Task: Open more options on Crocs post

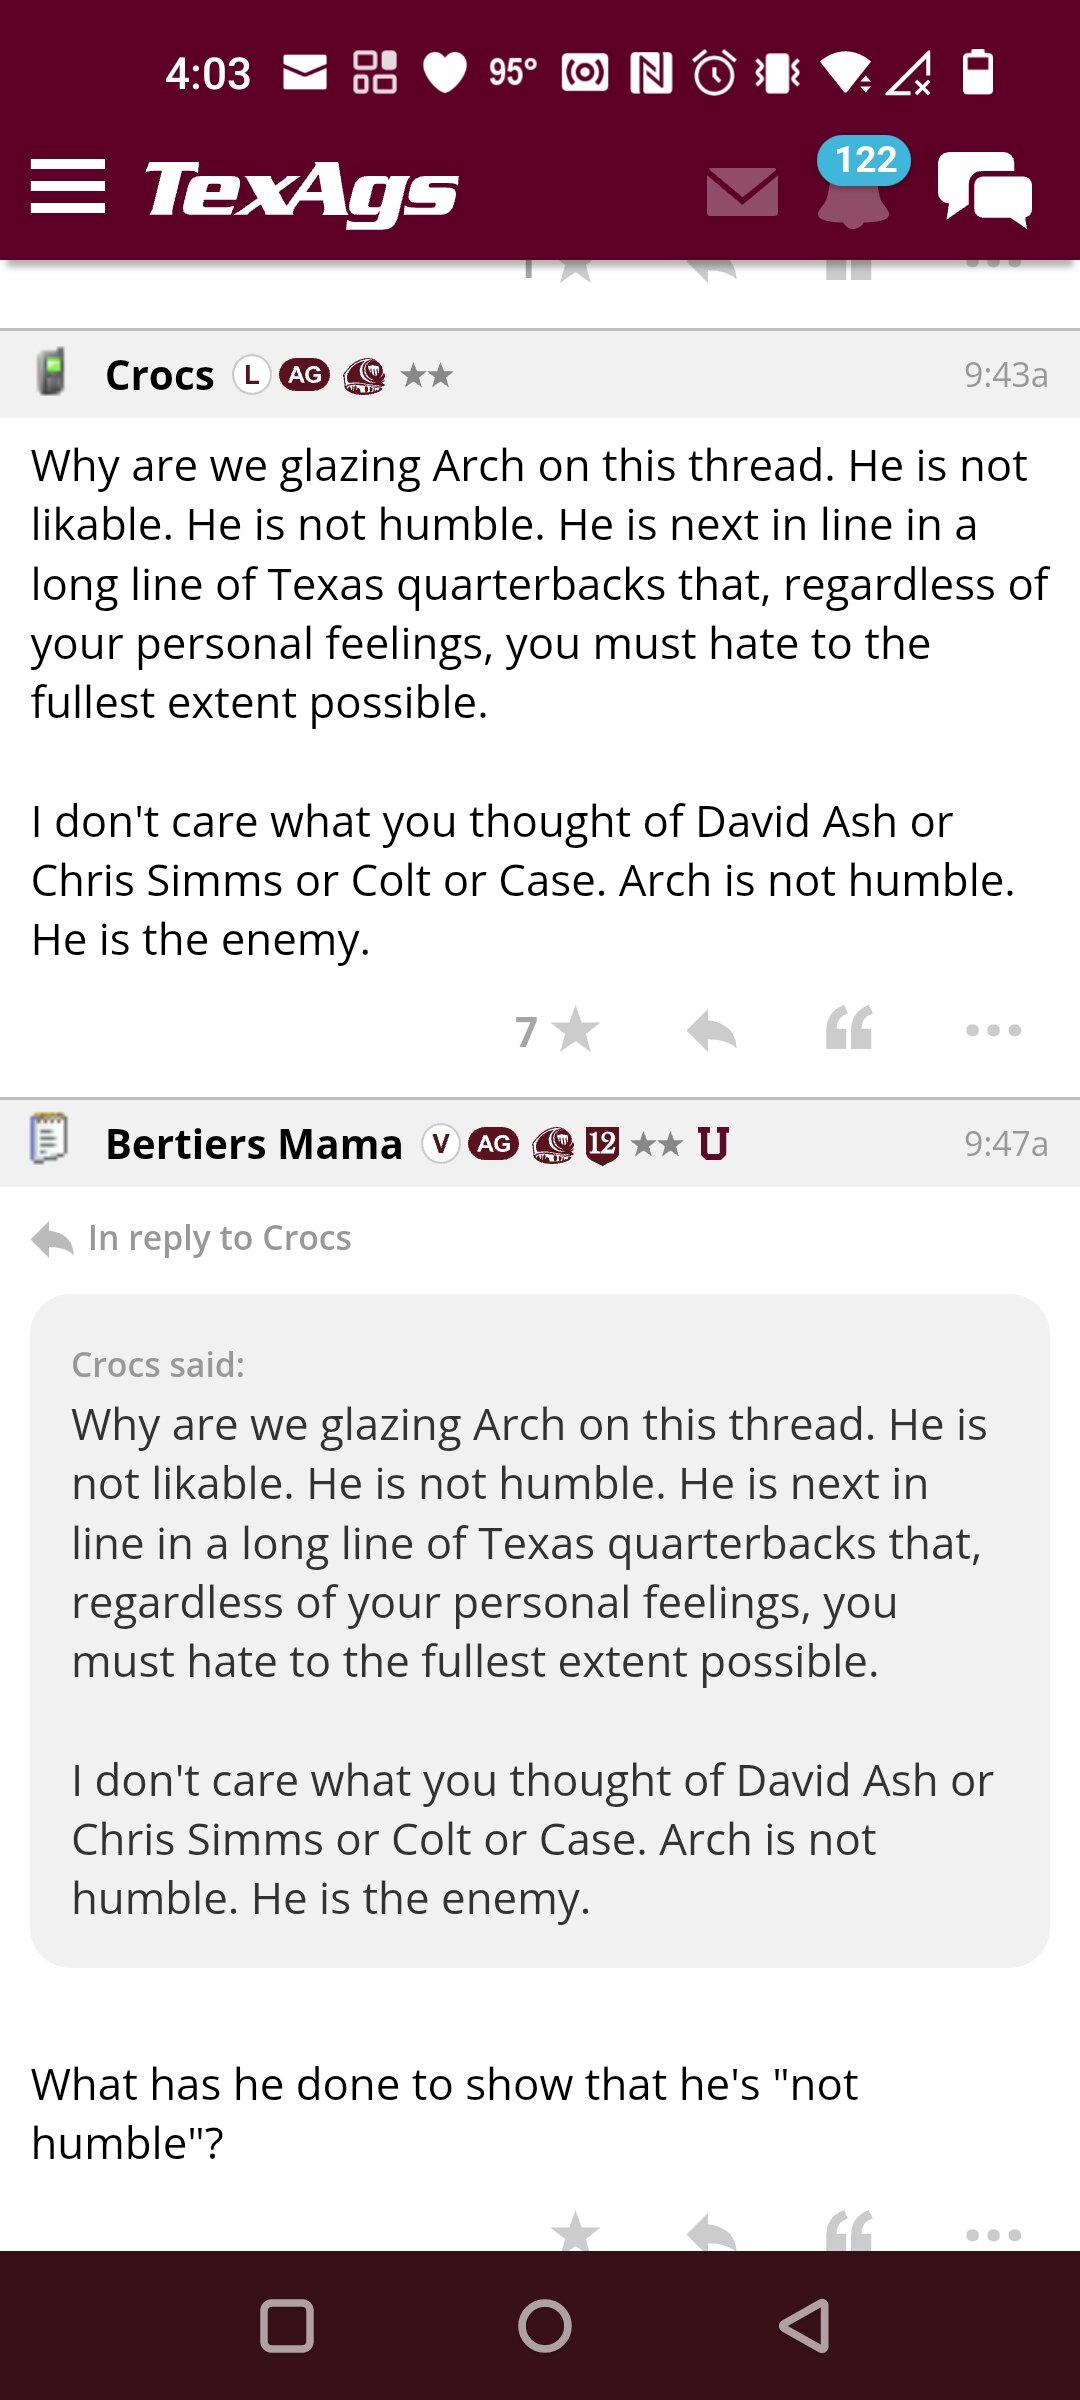Action: click(993, 1030)
